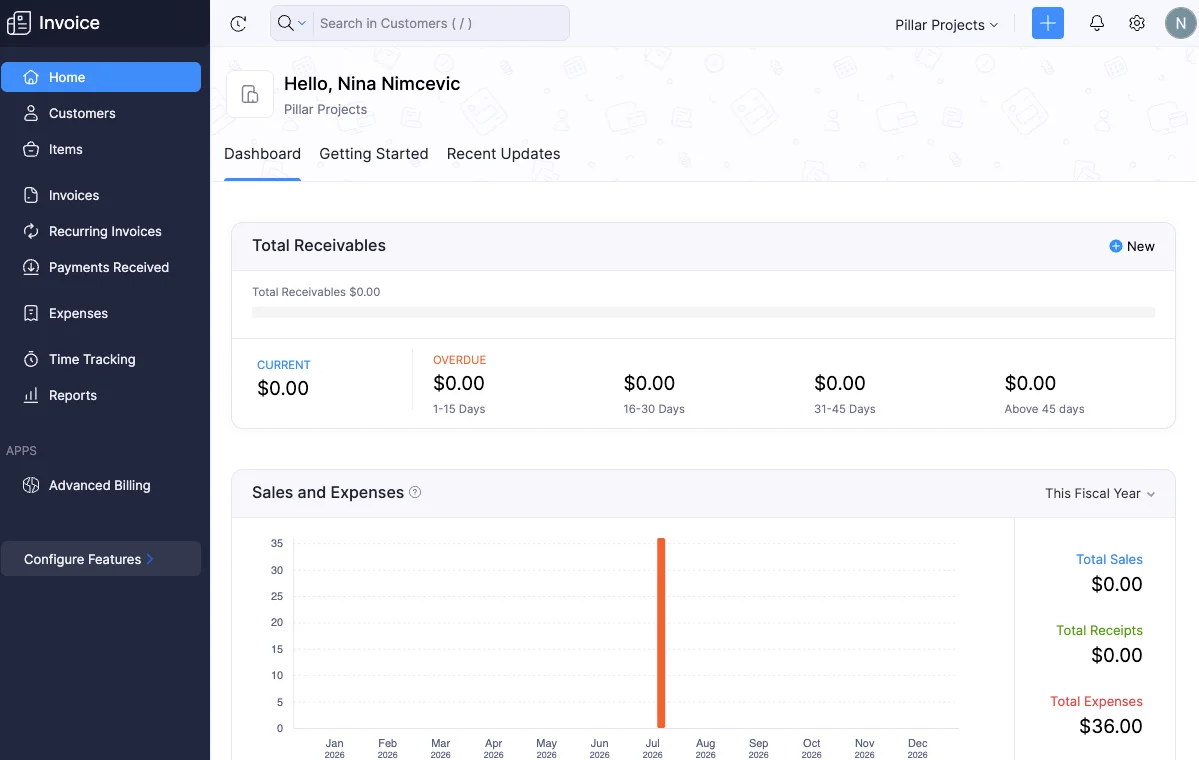1199x760 pixels.
Task: Click the Total Sales label
Action: [1110, 559]
